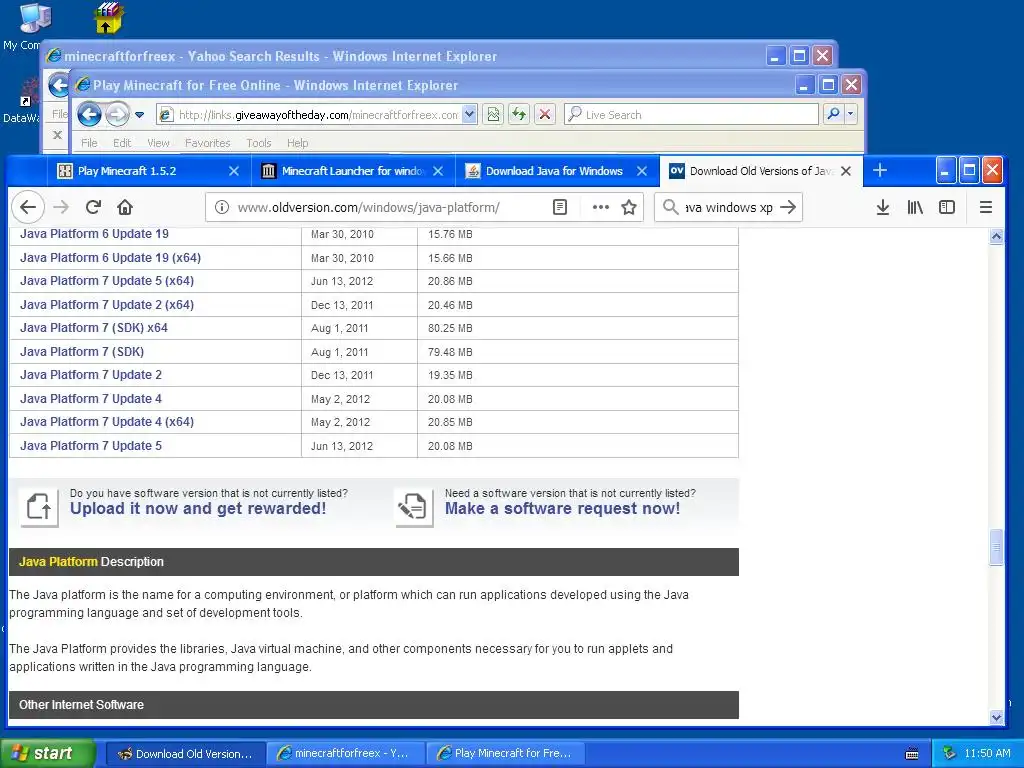This screenshot has height=768, width=1024.
Task: Toggle reader view icon in address bar
Action: pyautogui.click(x=560, y=208)
